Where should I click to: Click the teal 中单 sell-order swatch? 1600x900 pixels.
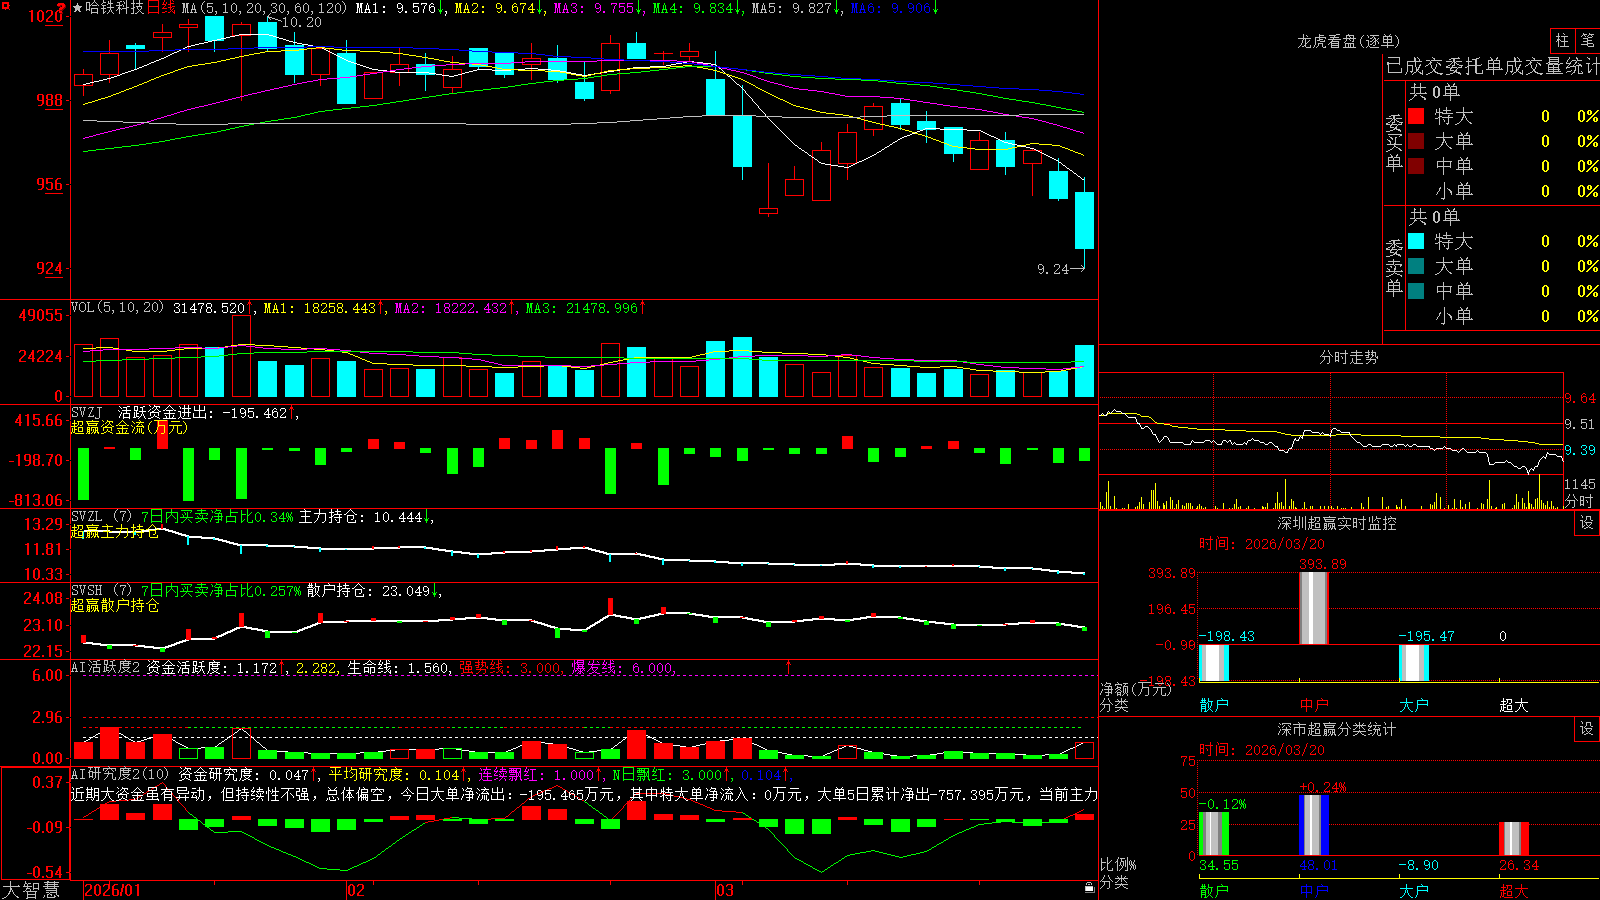[1416, 291]
